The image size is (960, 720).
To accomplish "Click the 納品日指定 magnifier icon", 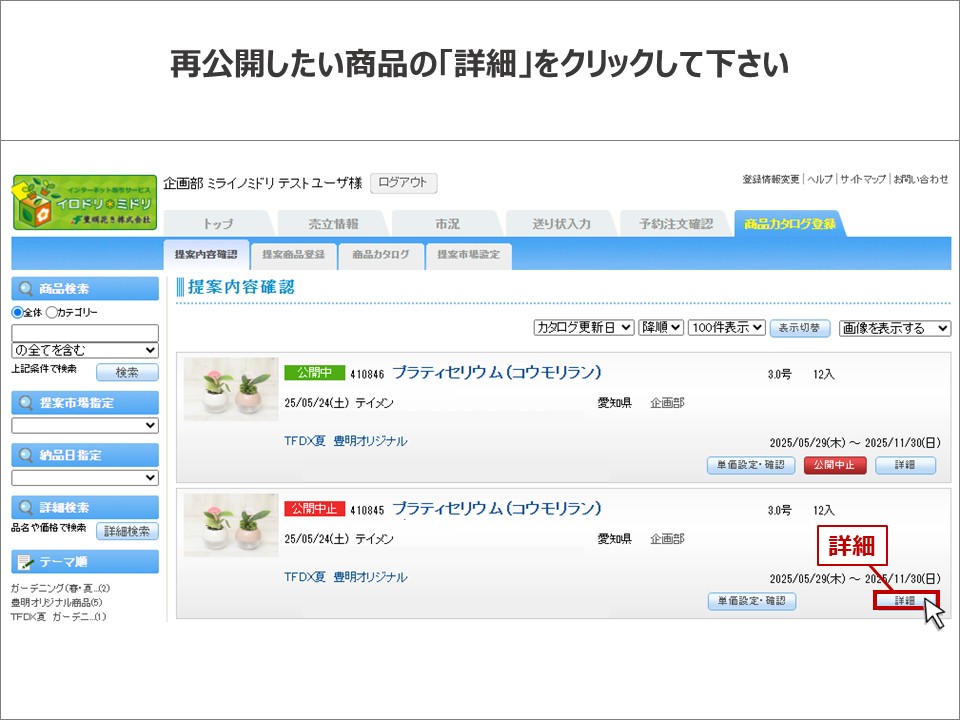I will pyautogui.click(x=25, y=455).
